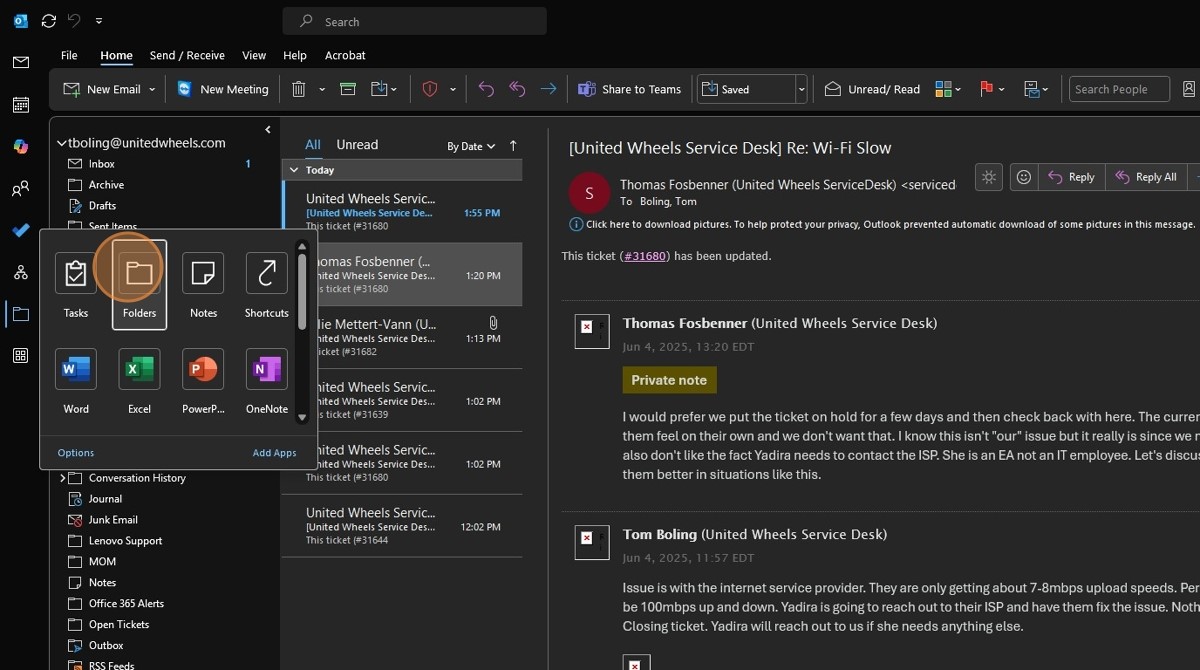This screenshot has width=1200, height=670.
Task: Open the To Do checkmark app
Action: (x=20, y=230)
